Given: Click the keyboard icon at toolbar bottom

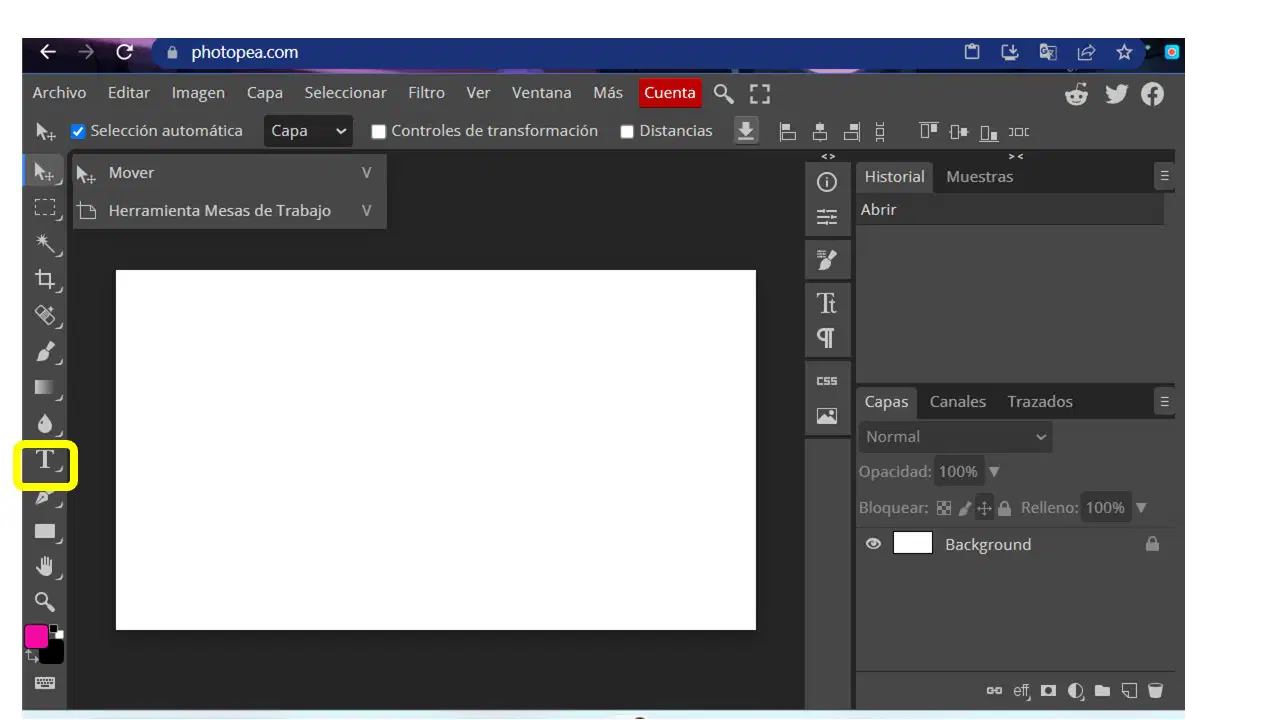Looking at the screenshot, I should [45, 683].
